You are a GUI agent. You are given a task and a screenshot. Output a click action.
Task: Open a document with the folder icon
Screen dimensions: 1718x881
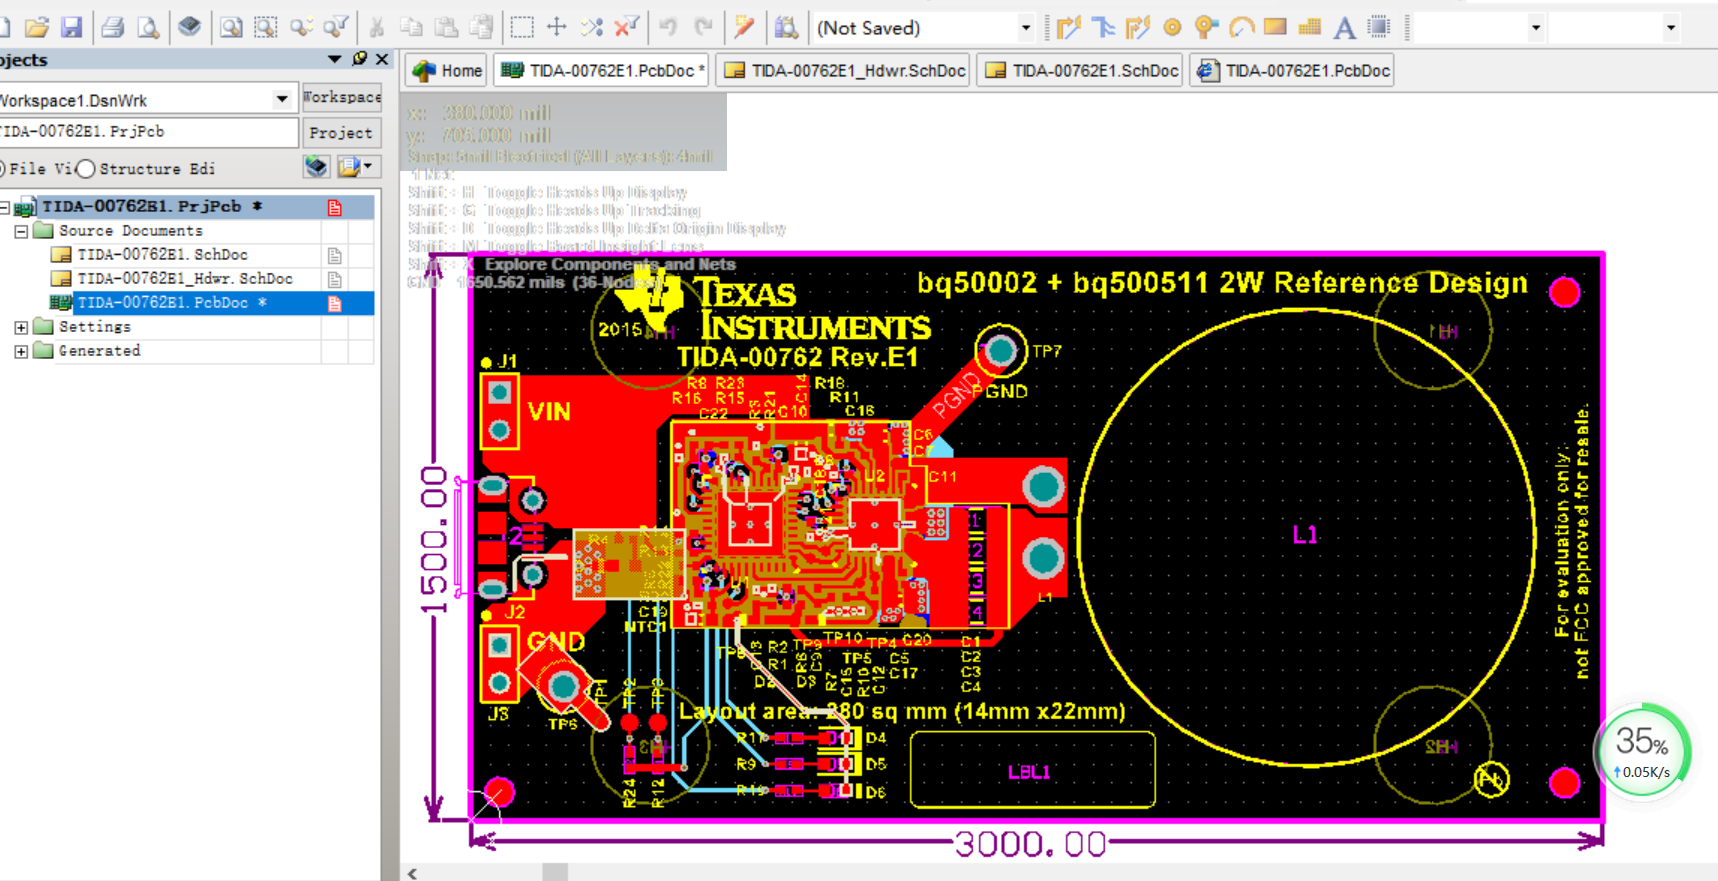(37, 27)
